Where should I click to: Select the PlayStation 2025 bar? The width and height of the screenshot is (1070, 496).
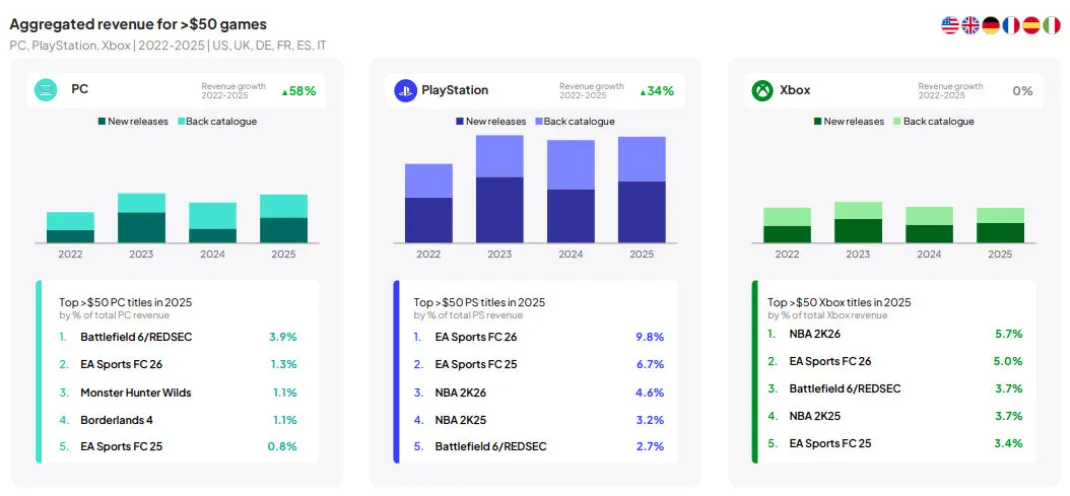(x=641, y=190)
